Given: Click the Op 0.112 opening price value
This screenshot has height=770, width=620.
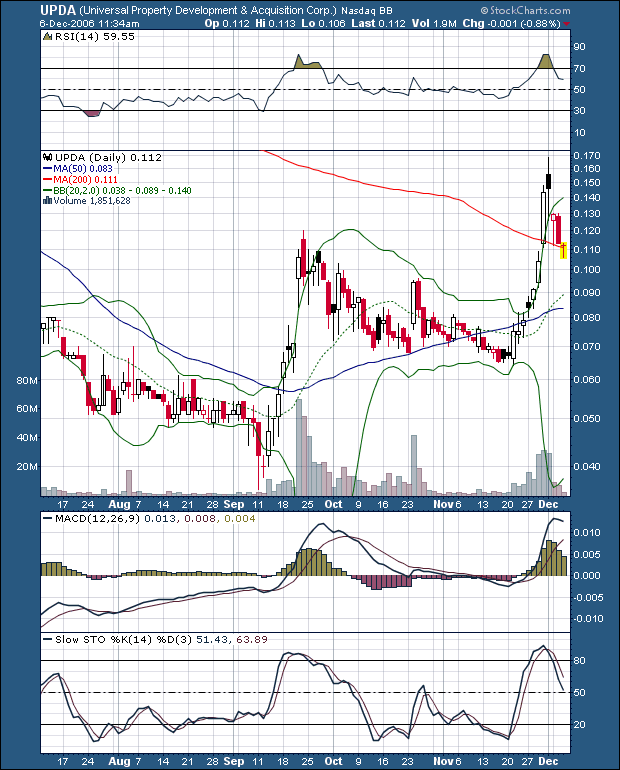Looking at the screenshot, I should [227, 23].
